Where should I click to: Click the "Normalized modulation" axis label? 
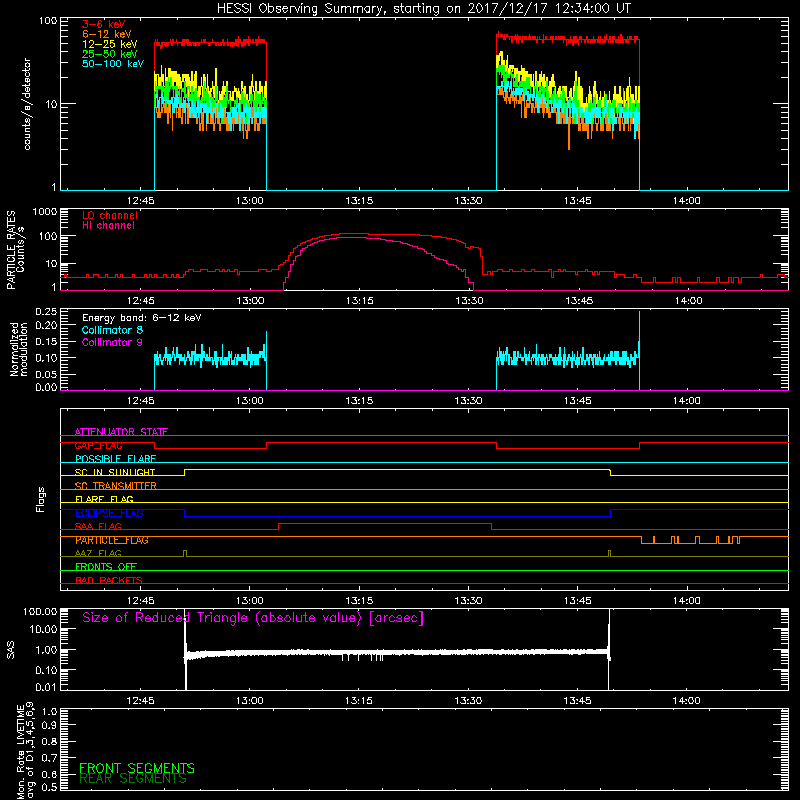pos(18,349)
